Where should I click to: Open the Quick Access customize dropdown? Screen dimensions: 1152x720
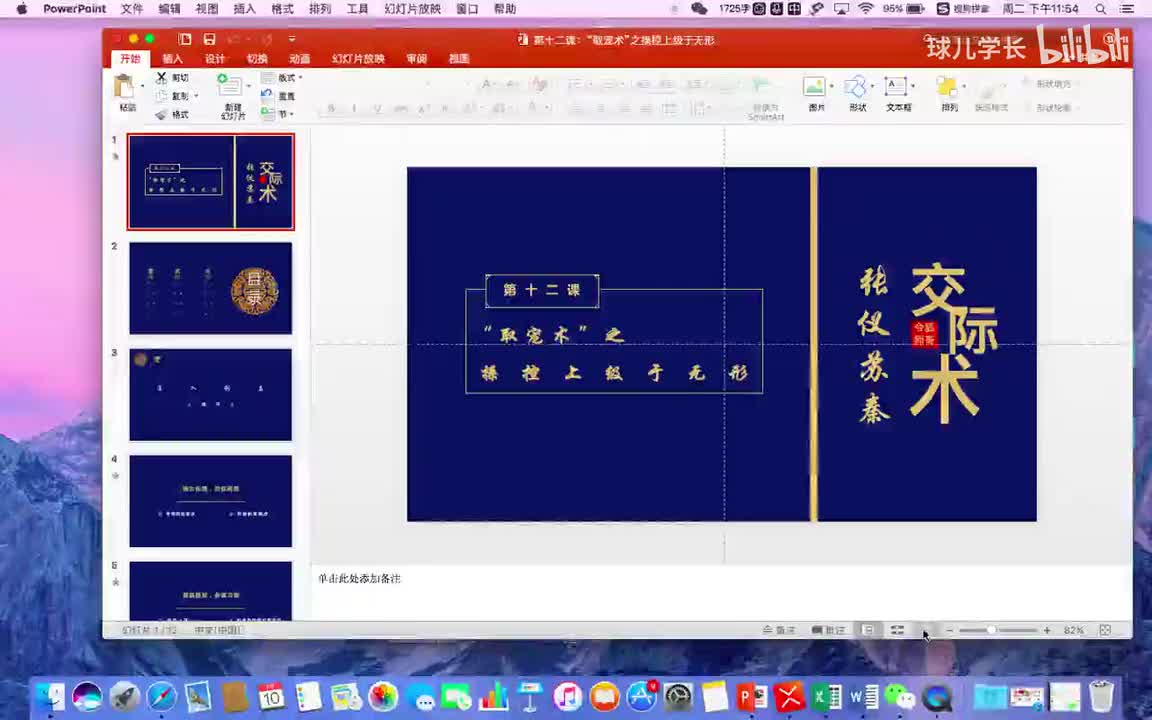[292, 39]
